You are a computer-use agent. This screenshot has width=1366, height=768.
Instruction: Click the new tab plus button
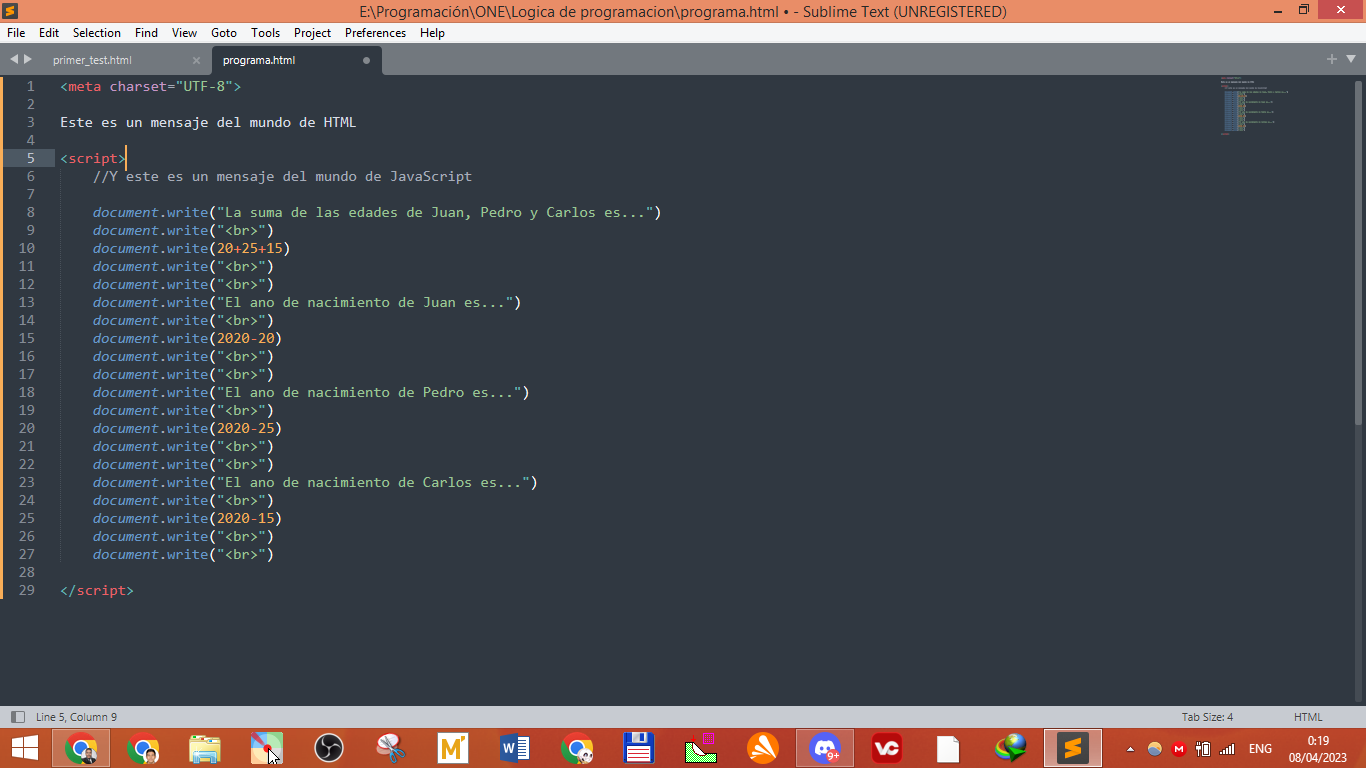pyautogui.click(x=1331, y=60)
